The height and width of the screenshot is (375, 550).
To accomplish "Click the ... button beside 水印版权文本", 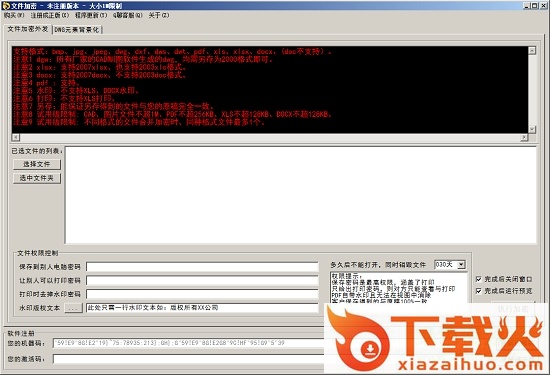I will 73,308.
